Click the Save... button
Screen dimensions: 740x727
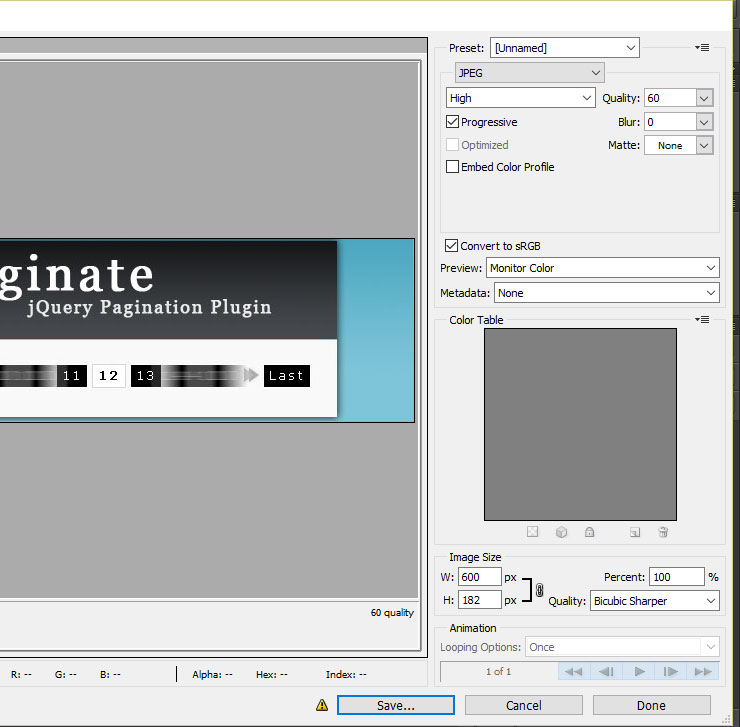tap(396, 705)
